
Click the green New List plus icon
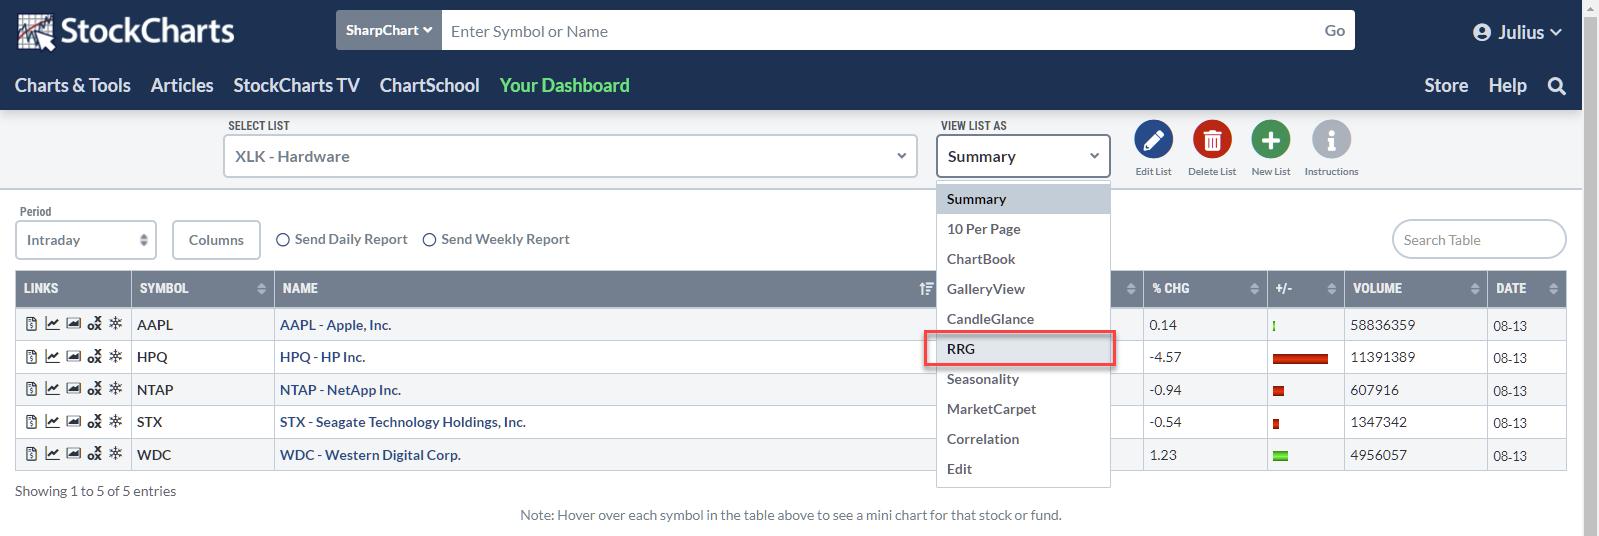(1270, 141)
